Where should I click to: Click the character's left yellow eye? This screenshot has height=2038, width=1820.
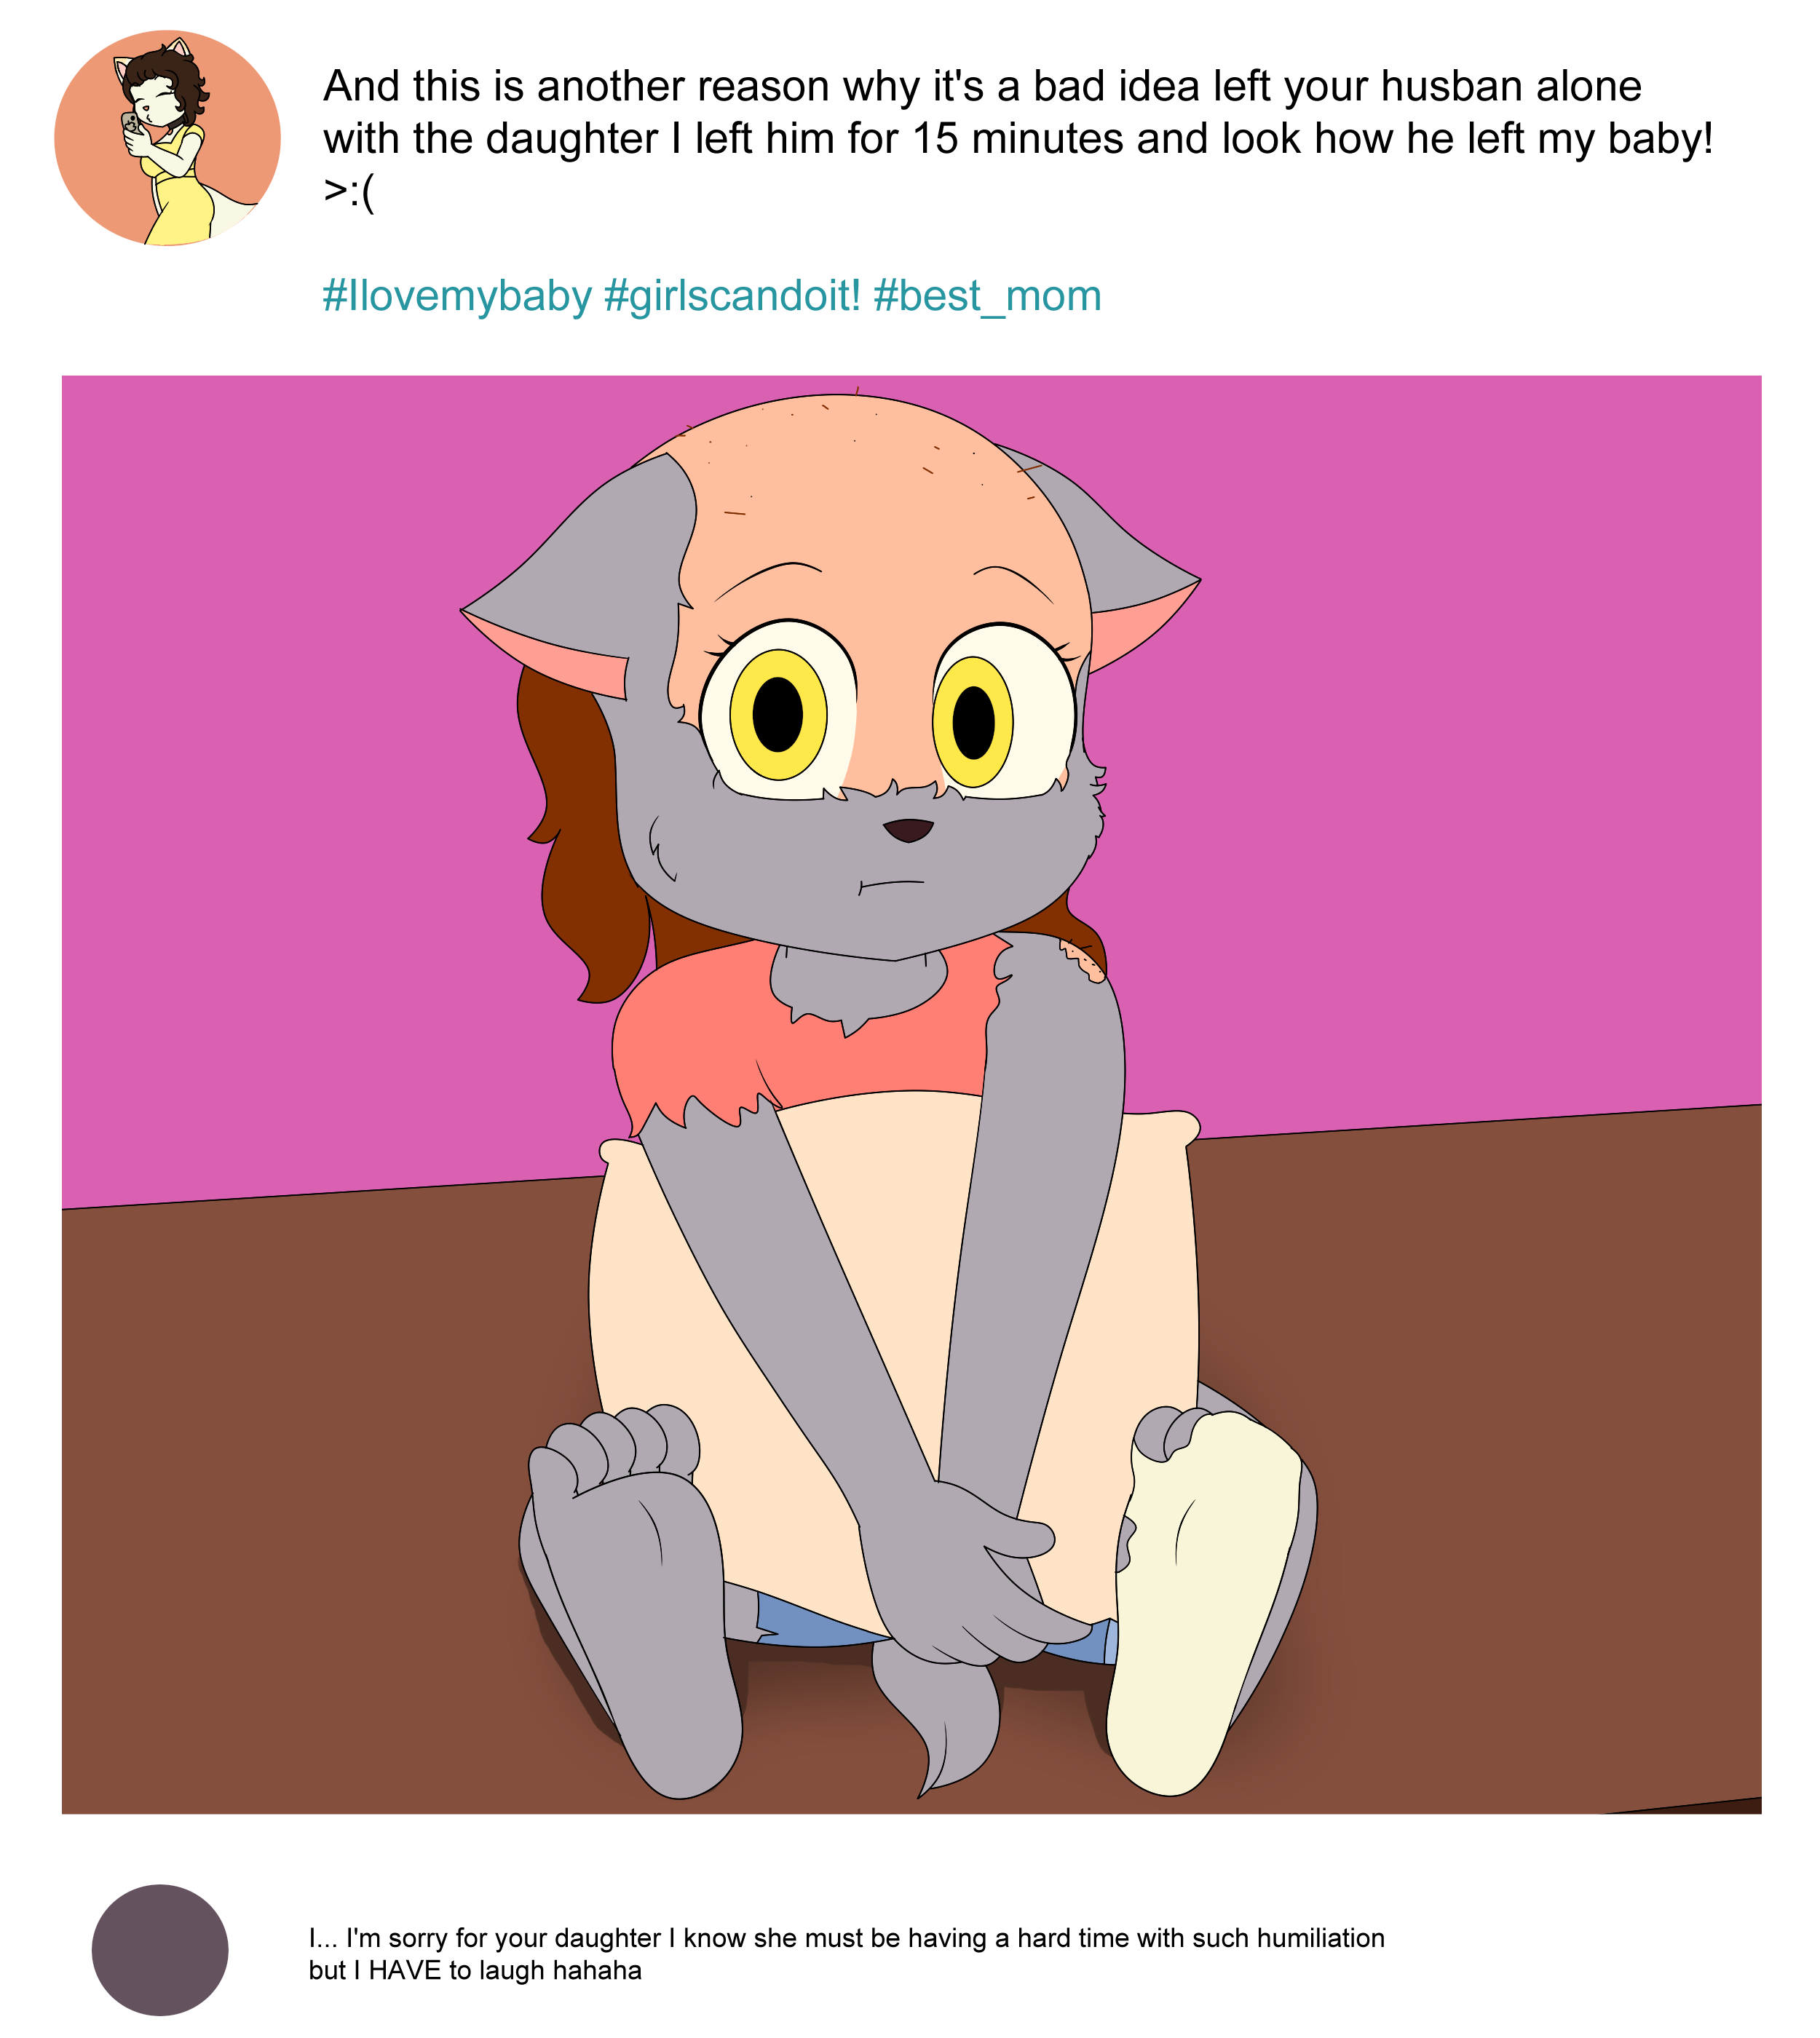[x=778, y=714]
